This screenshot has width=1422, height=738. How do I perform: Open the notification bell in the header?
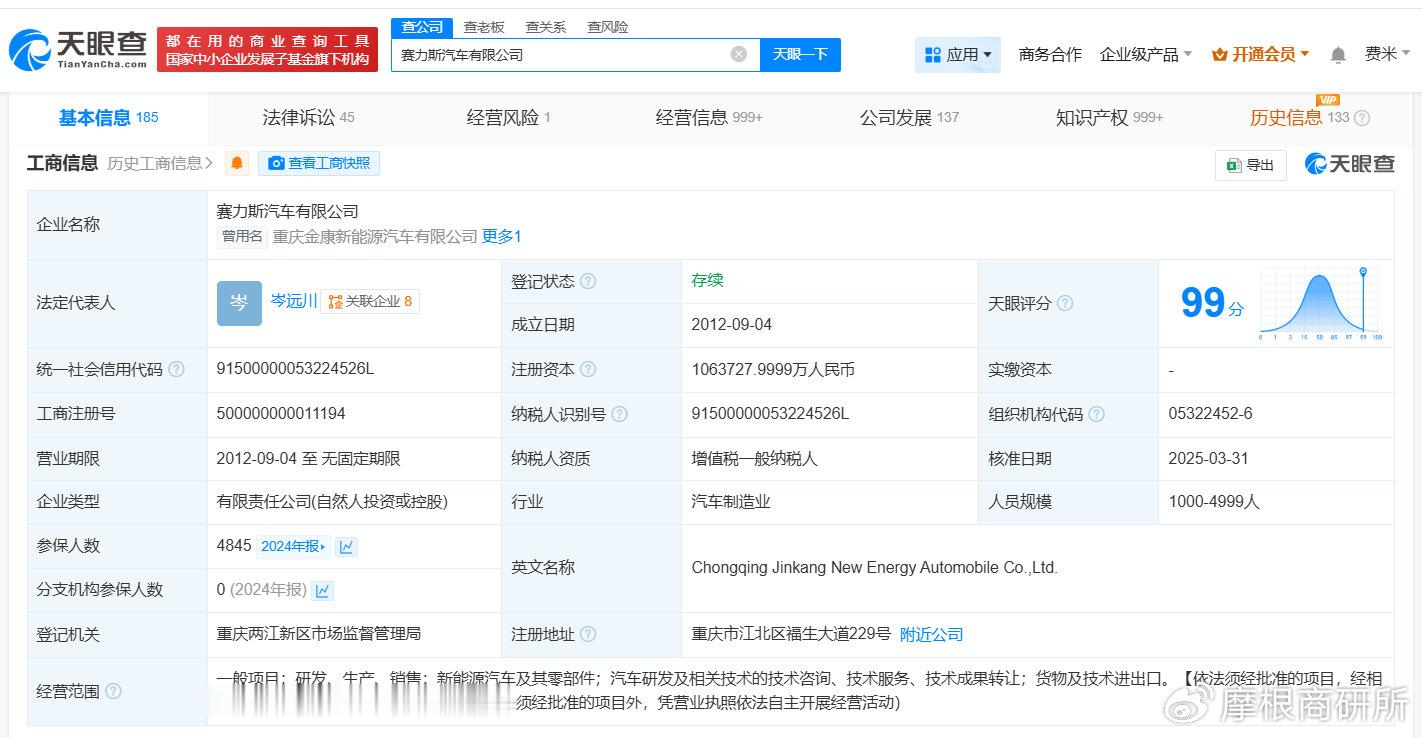point(1338,55)
